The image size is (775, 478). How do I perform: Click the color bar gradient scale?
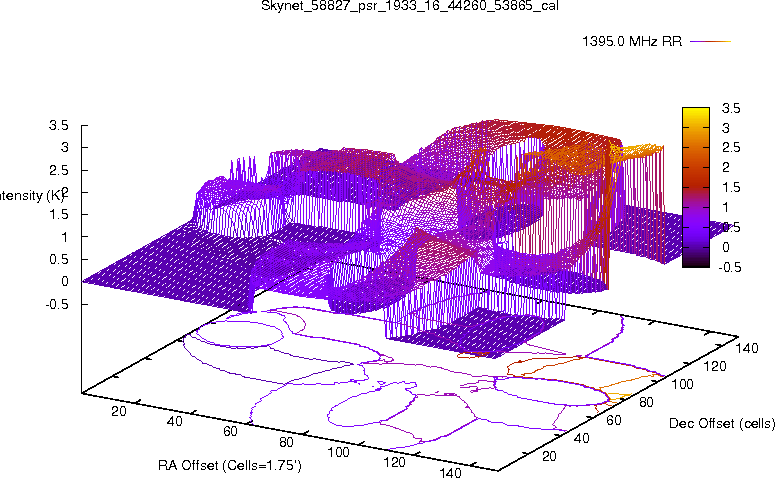click(x=696, y=187)
